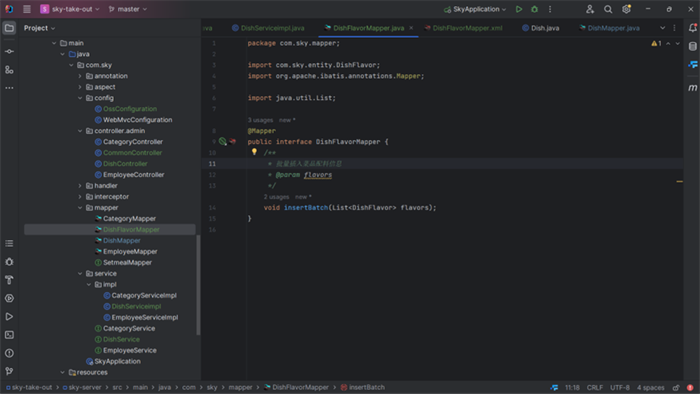Click the warning count indicator in editor
Screen dimensions: 700x394
coord(656,43)
